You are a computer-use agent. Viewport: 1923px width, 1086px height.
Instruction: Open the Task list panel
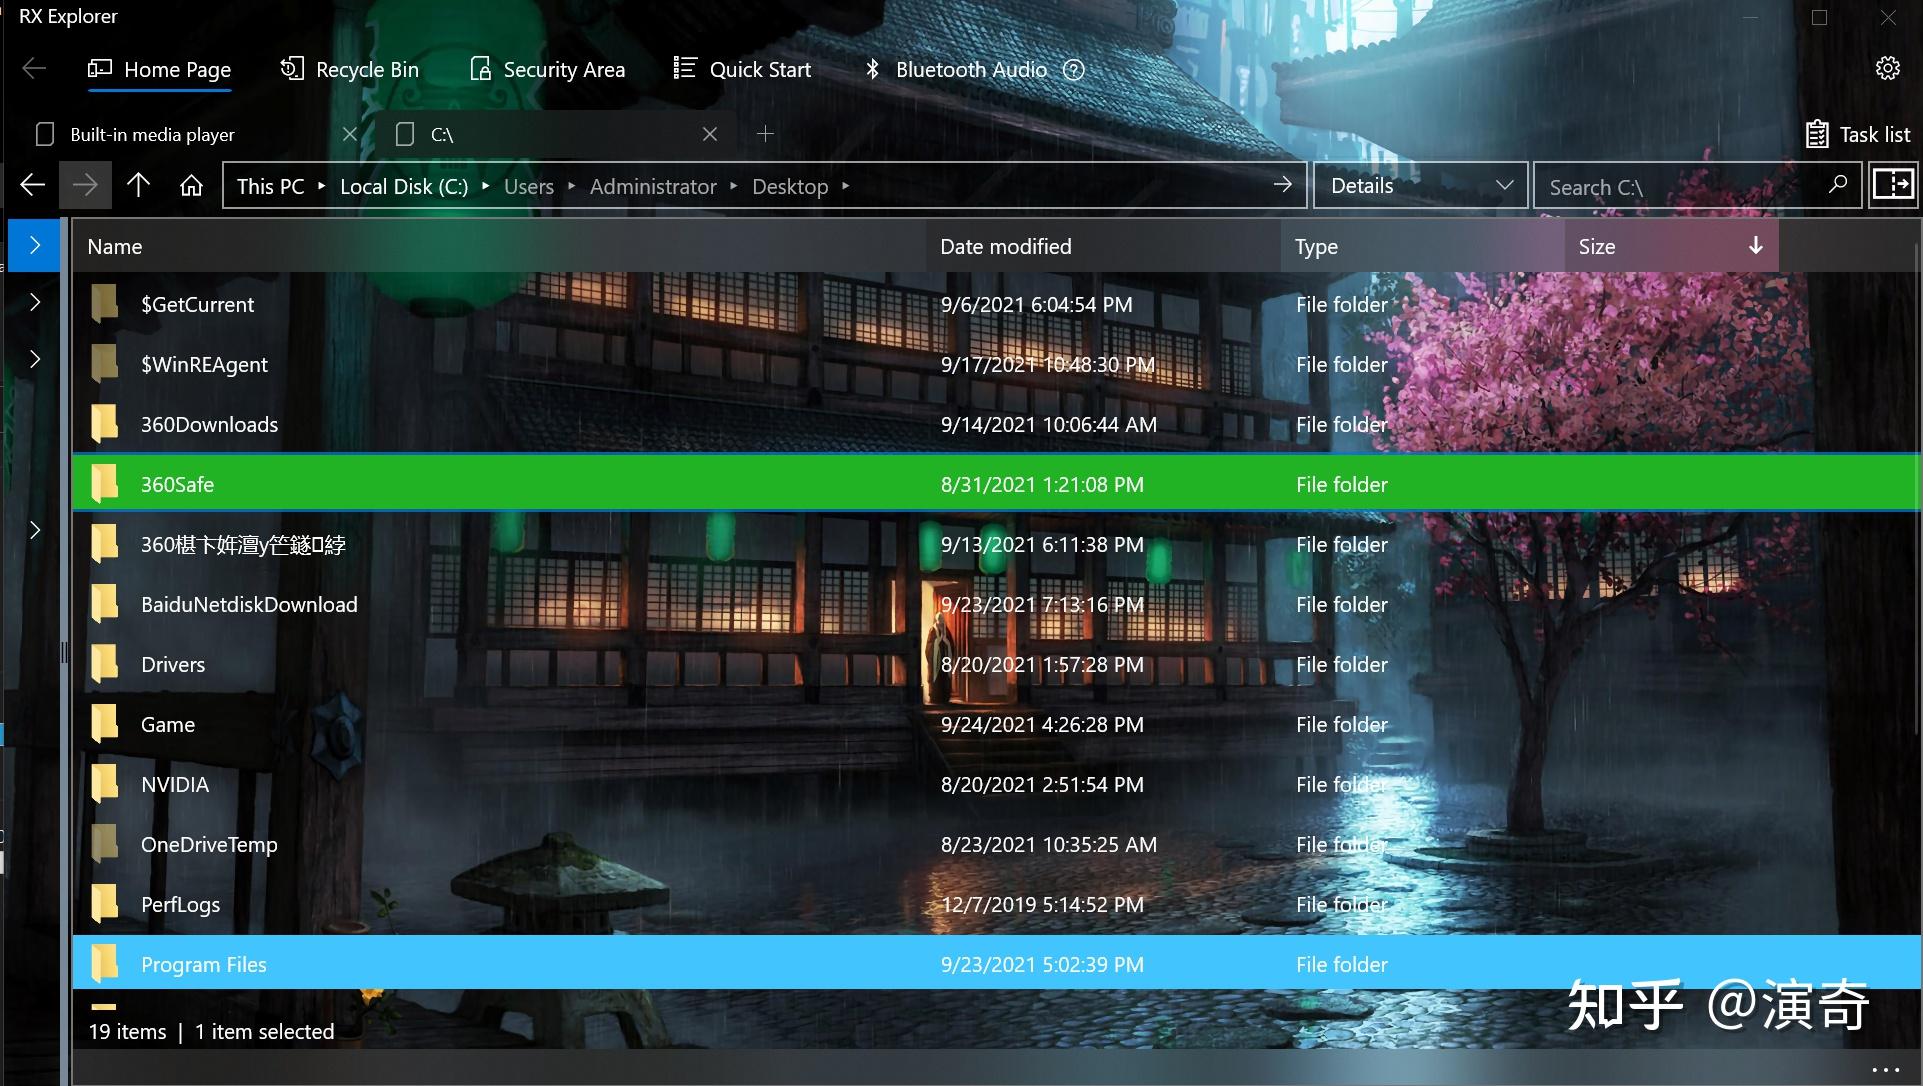coord(1858,134)
